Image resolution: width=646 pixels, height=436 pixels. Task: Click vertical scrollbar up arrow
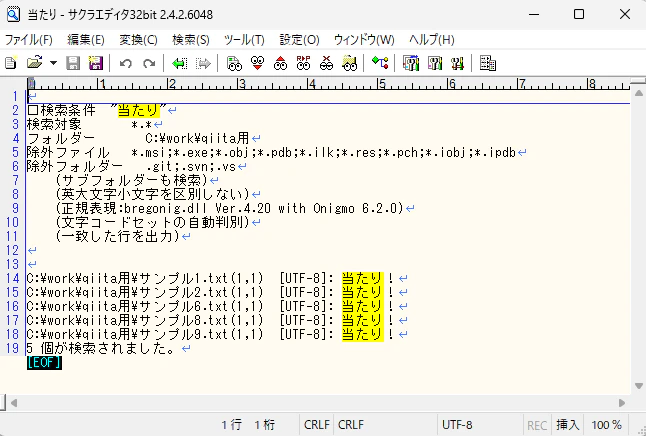coord(639,93)
